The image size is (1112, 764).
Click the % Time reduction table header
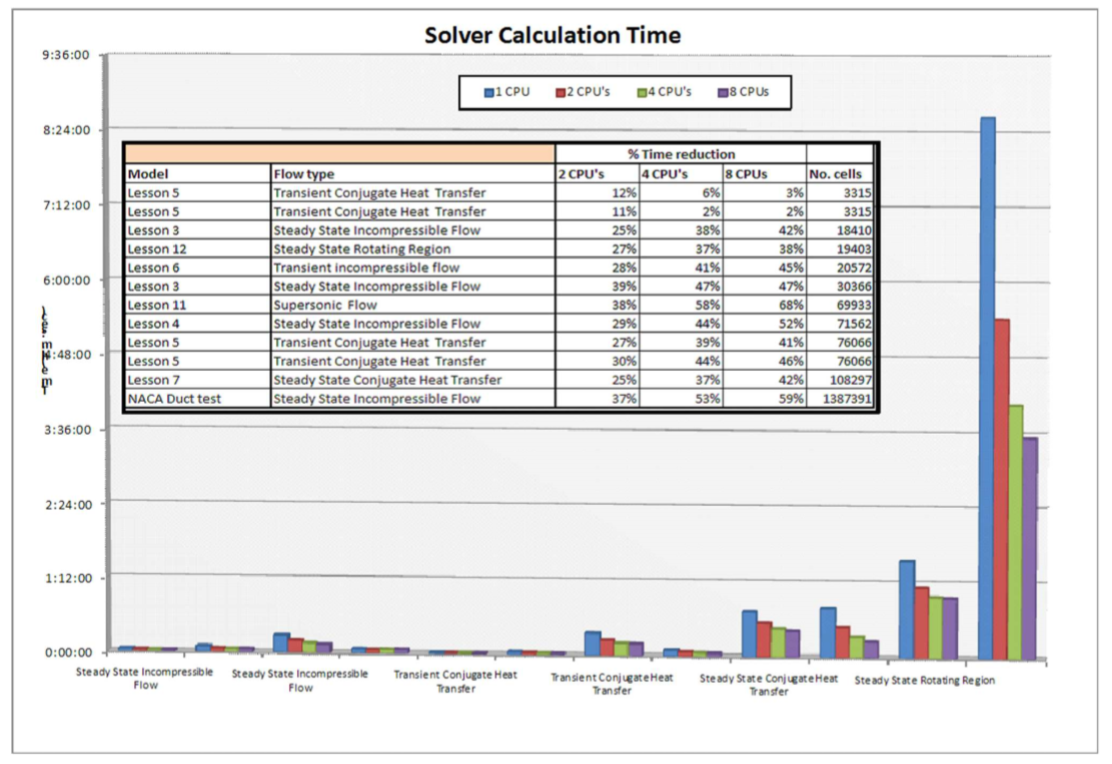[680, 154]
